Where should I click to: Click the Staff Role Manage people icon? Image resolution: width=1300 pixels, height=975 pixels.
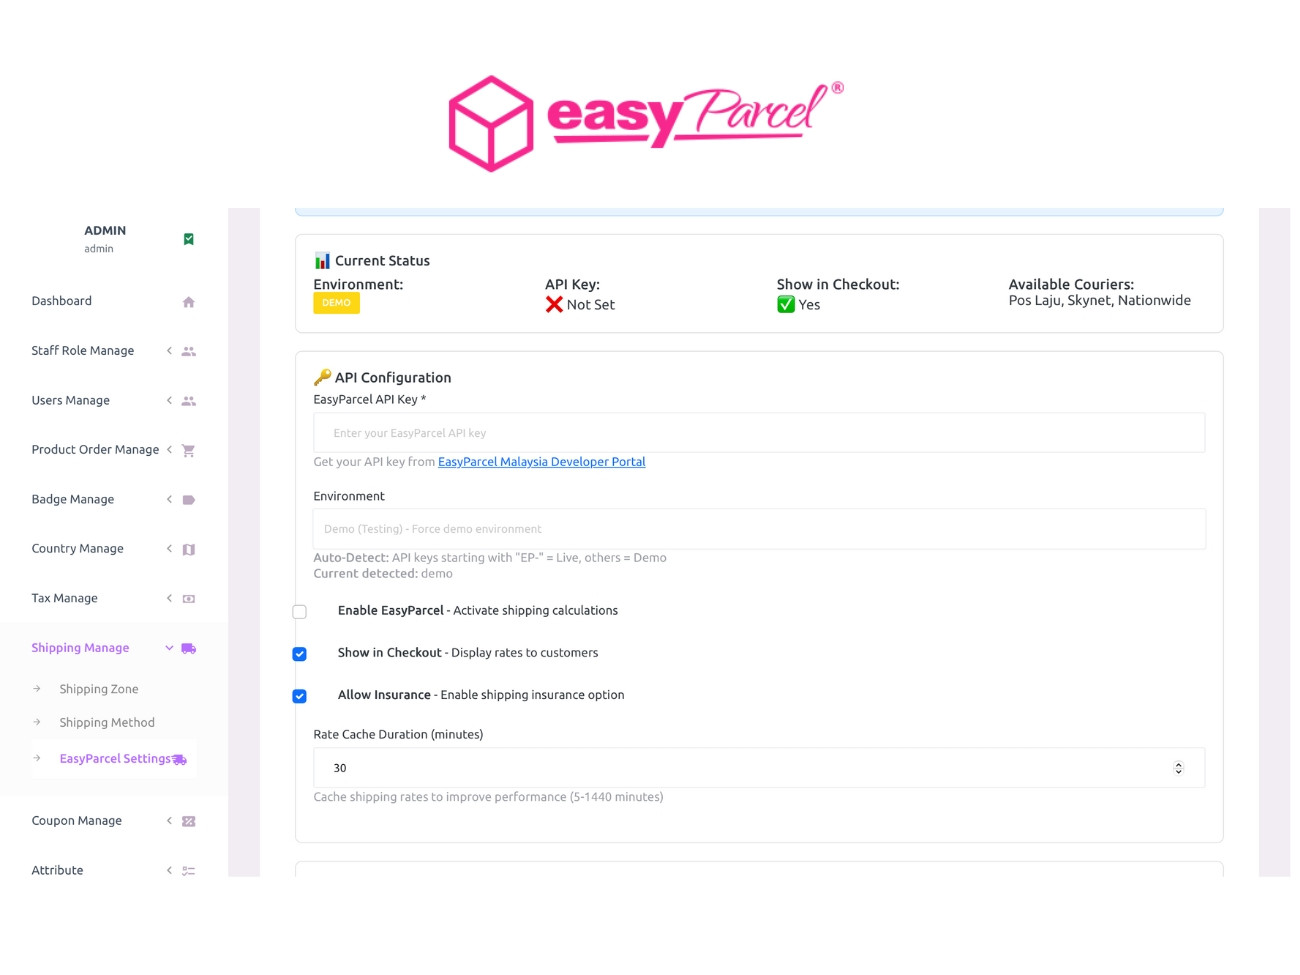tap(188, 351)
